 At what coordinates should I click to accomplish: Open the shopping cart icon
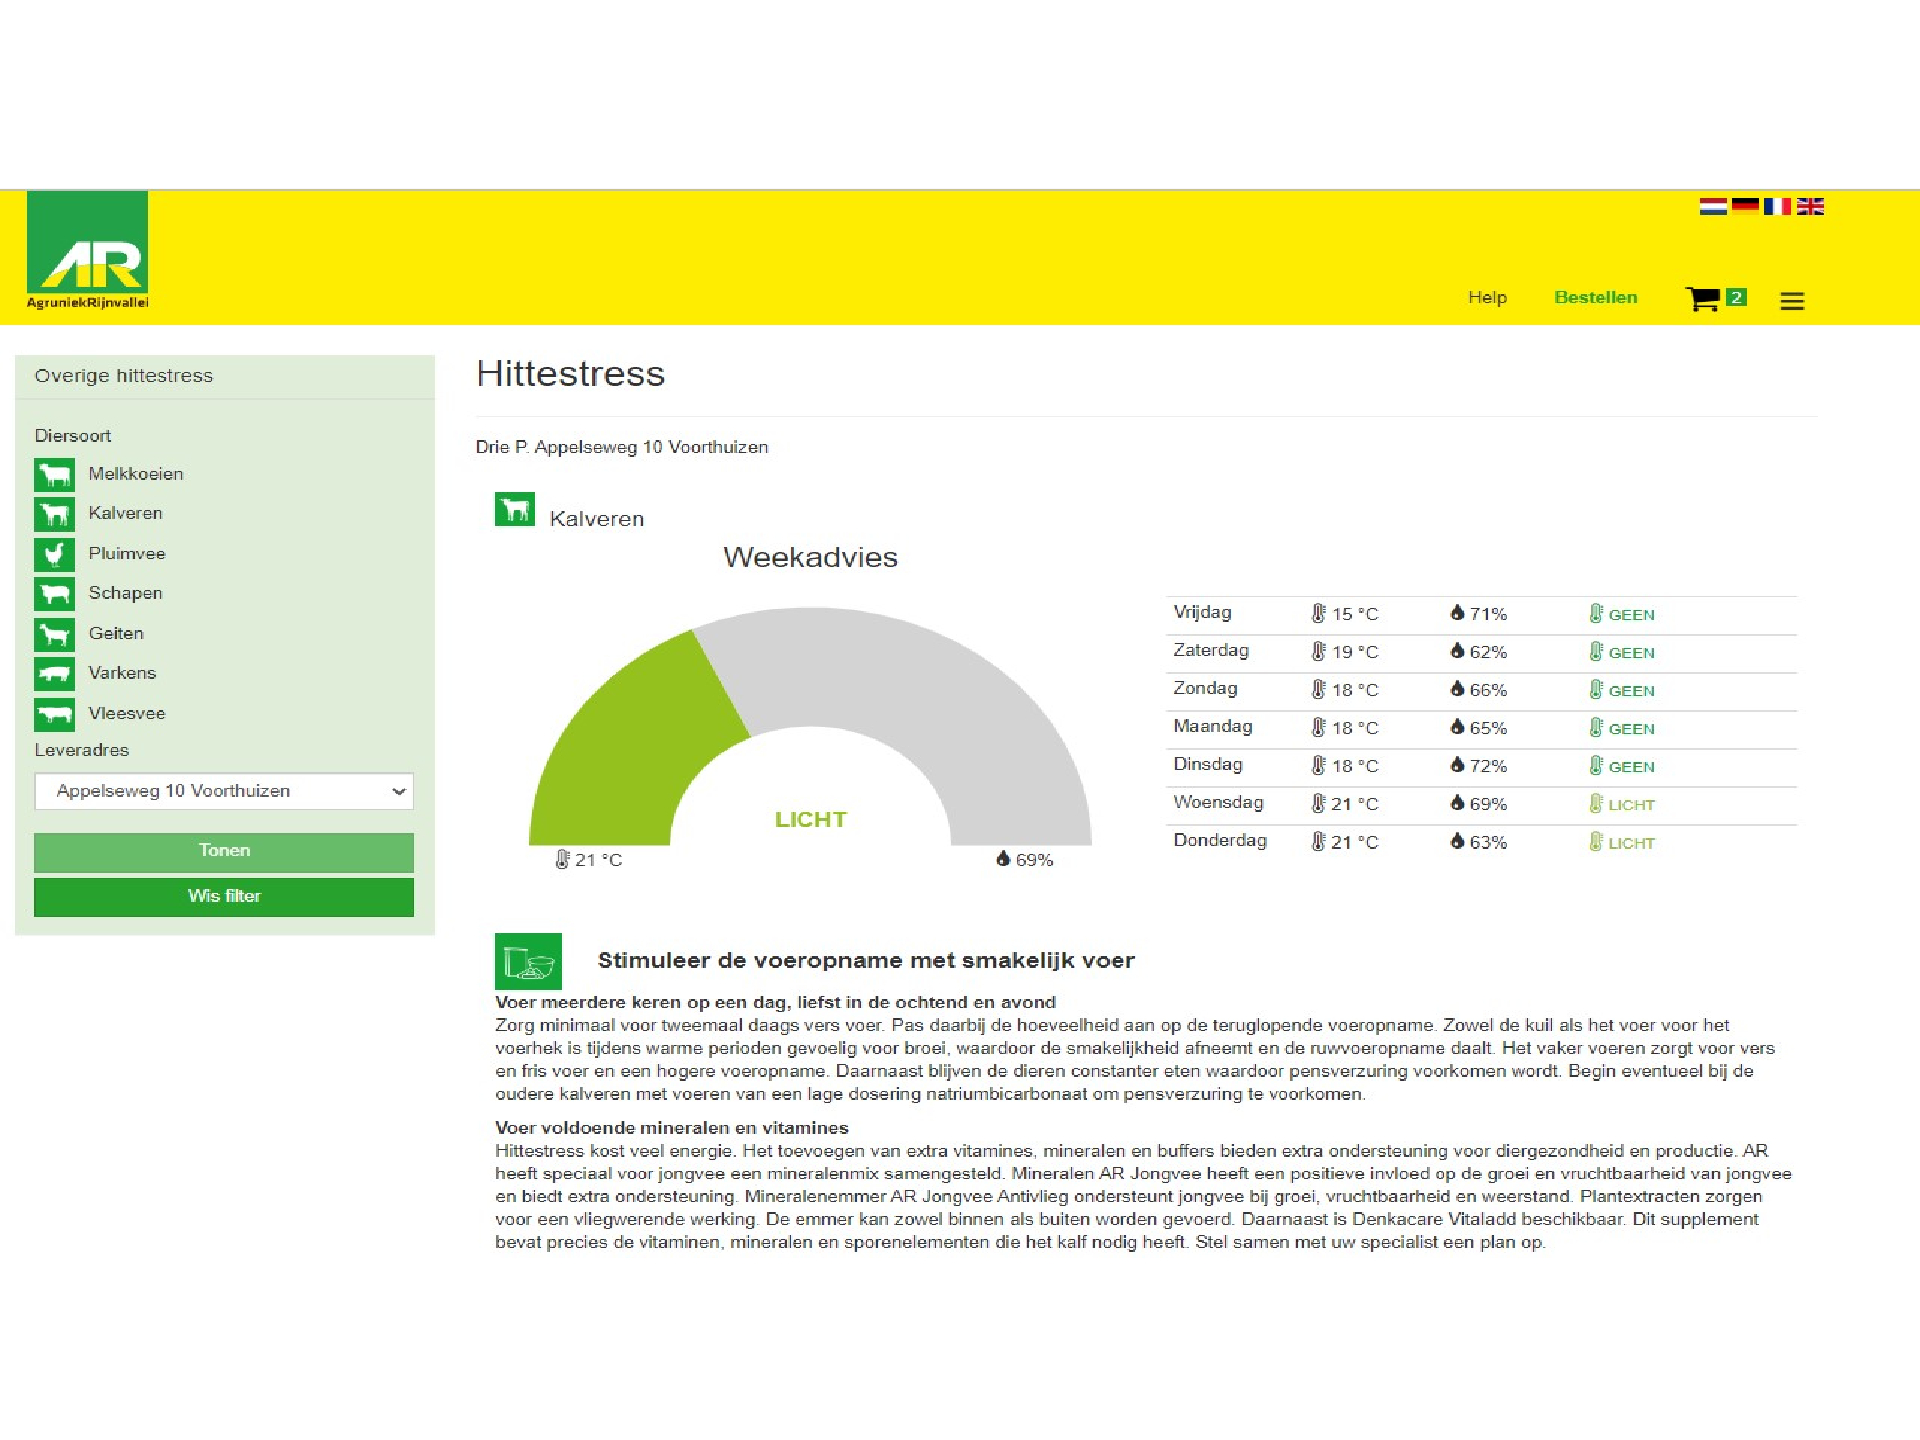tap(1702, 298)
